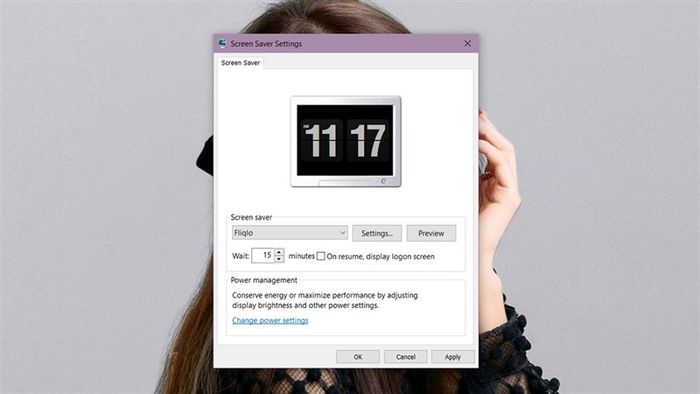The width and height of the screenshot is (700, 394).
Task: Click the Fliqlo clock preview monitor
Action: coord(346,141)
